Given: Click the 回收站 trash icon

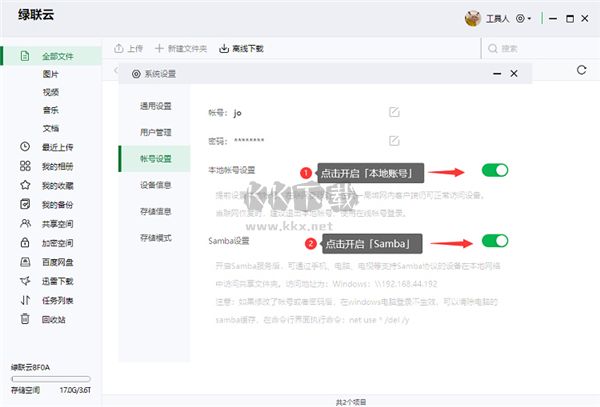Looking at the screenshot, I should [25, 319].
